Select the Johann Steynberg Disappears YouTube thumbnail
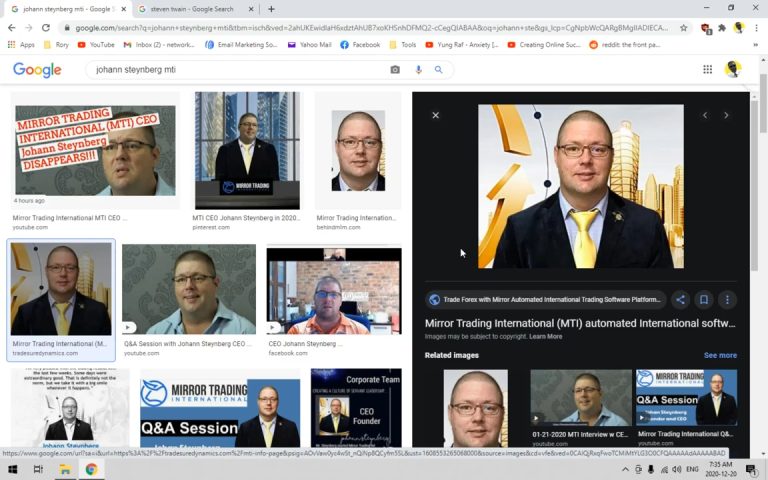The image size is (768, 480). point(95,150)
